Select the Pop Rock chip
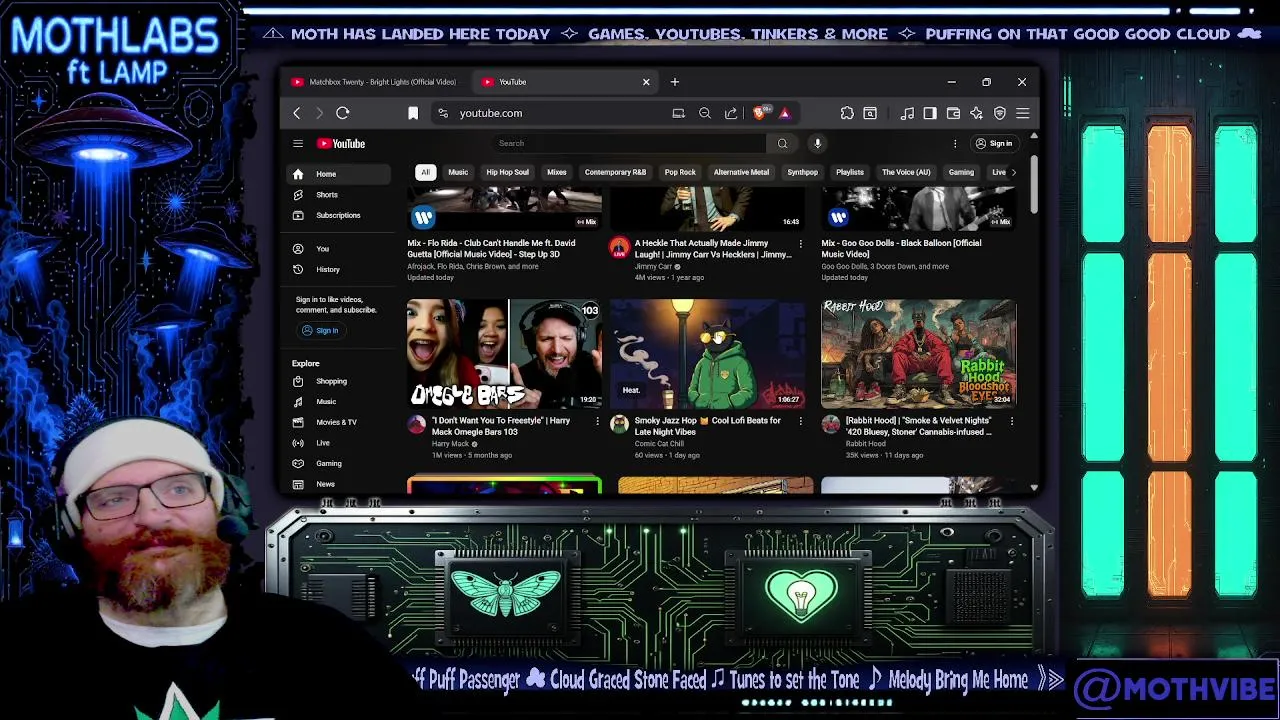 coord(680,172)
